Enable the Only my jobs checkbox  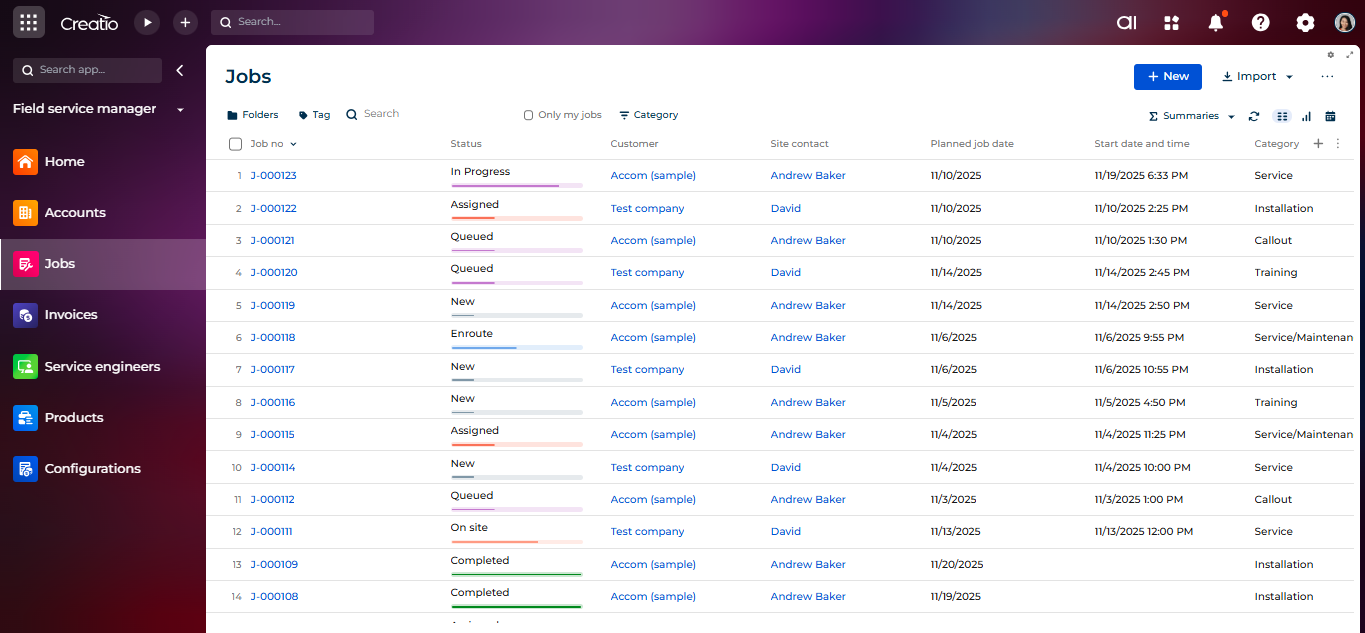pyautogui.click(x=529, y=115)
